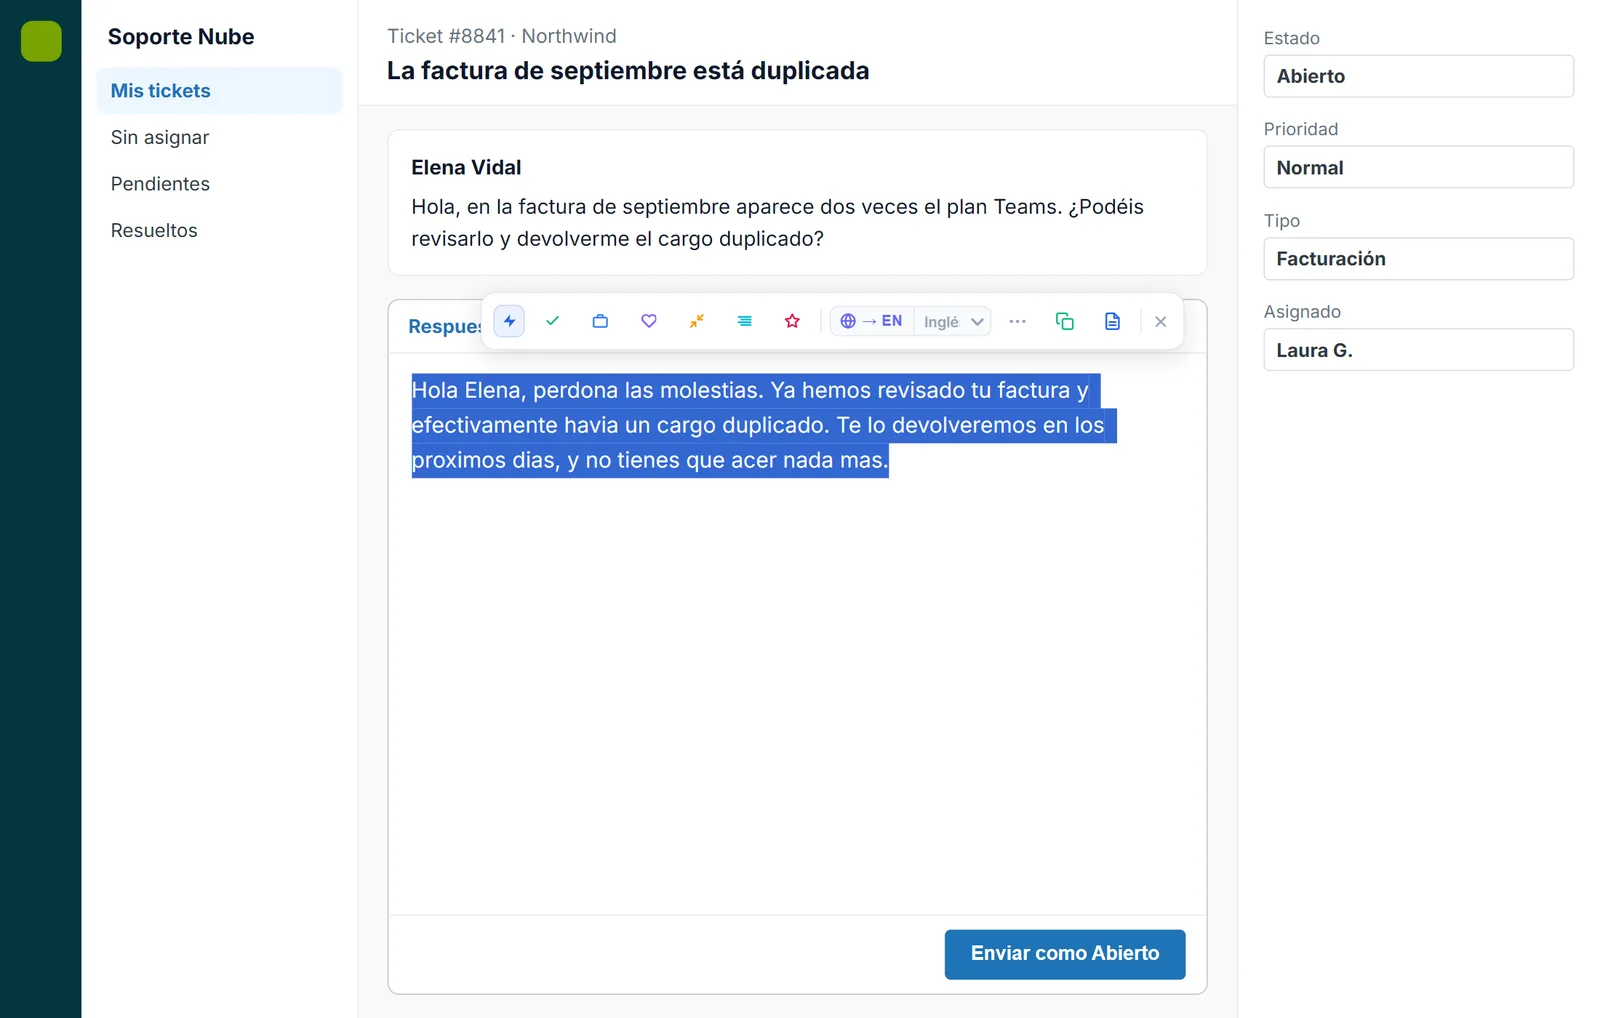Click the briefcase professional-tone icon
The image size is (1600, 1018).
click(x=600, y=321)
